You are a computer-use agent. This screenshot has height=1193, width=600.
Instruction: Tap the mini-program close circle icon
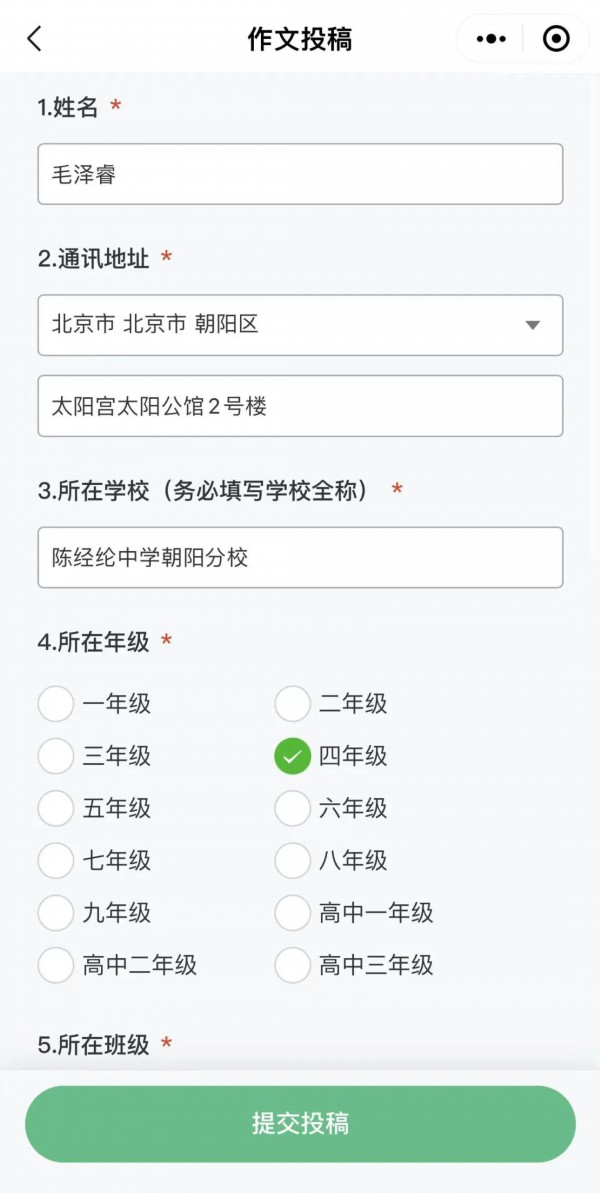(556, 39)
